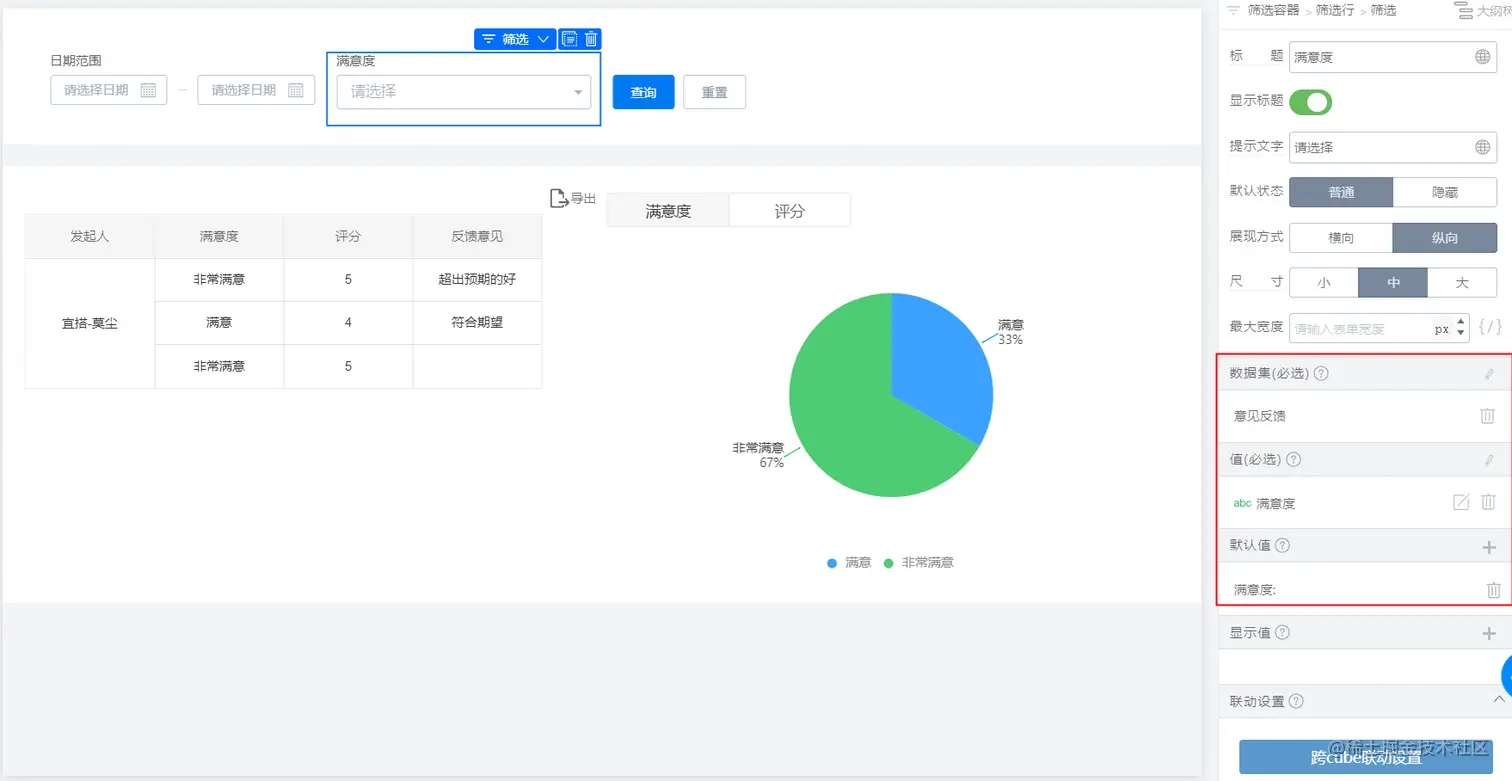Show help for 显示值

pyautogui.click(x=1282, y=632)
